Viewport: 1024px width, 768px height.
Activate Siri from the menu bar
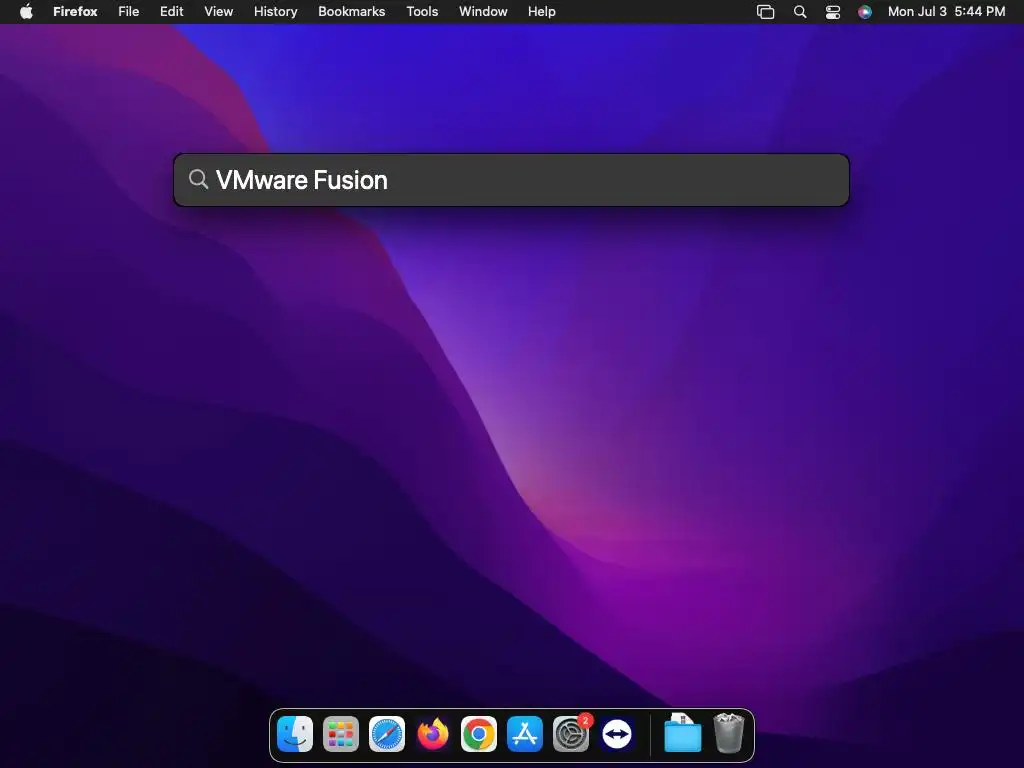click(865, 12)
